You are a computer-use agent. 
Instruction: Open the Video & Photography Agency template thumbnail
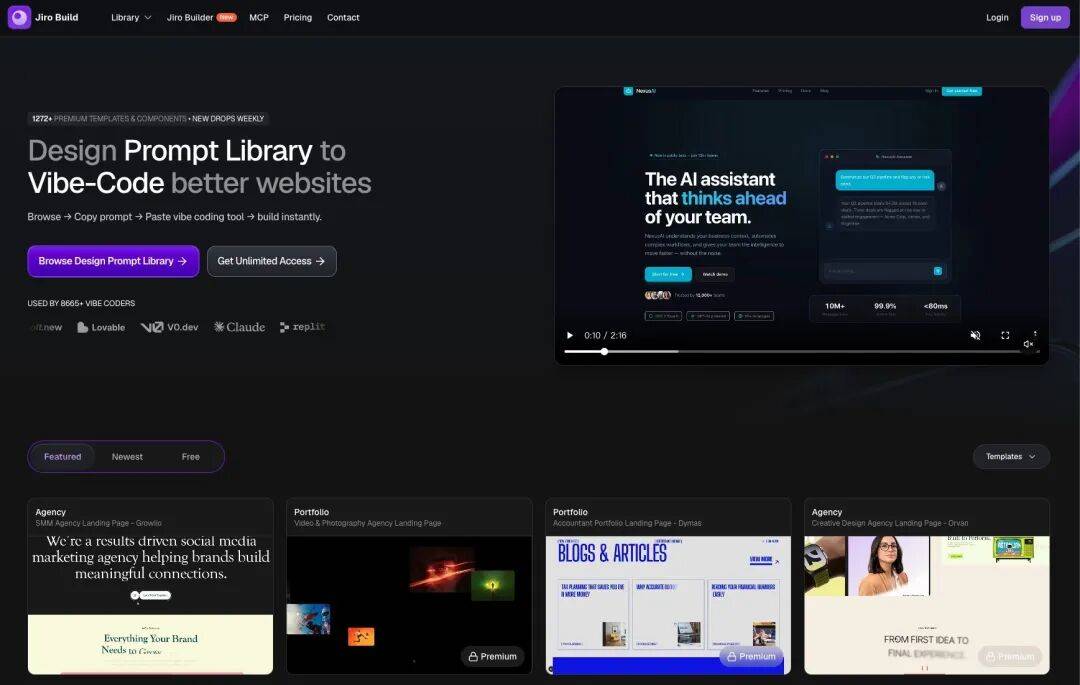409,605
